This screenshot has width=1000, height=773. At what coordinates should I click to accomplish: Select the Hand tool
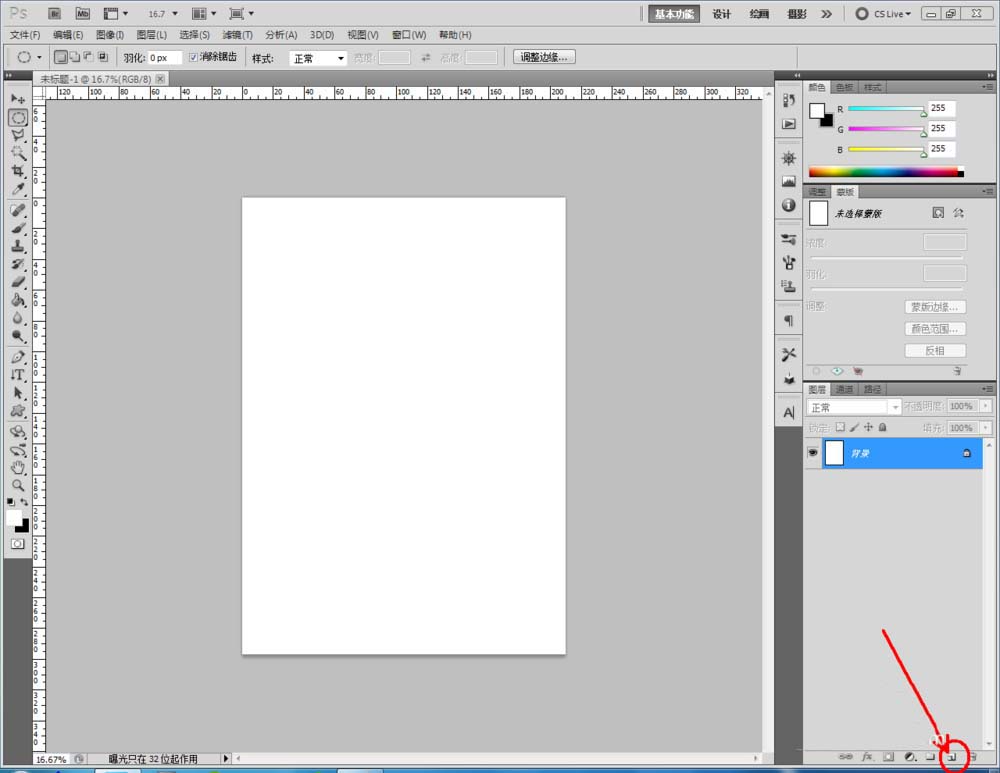[x=18, y=467]
